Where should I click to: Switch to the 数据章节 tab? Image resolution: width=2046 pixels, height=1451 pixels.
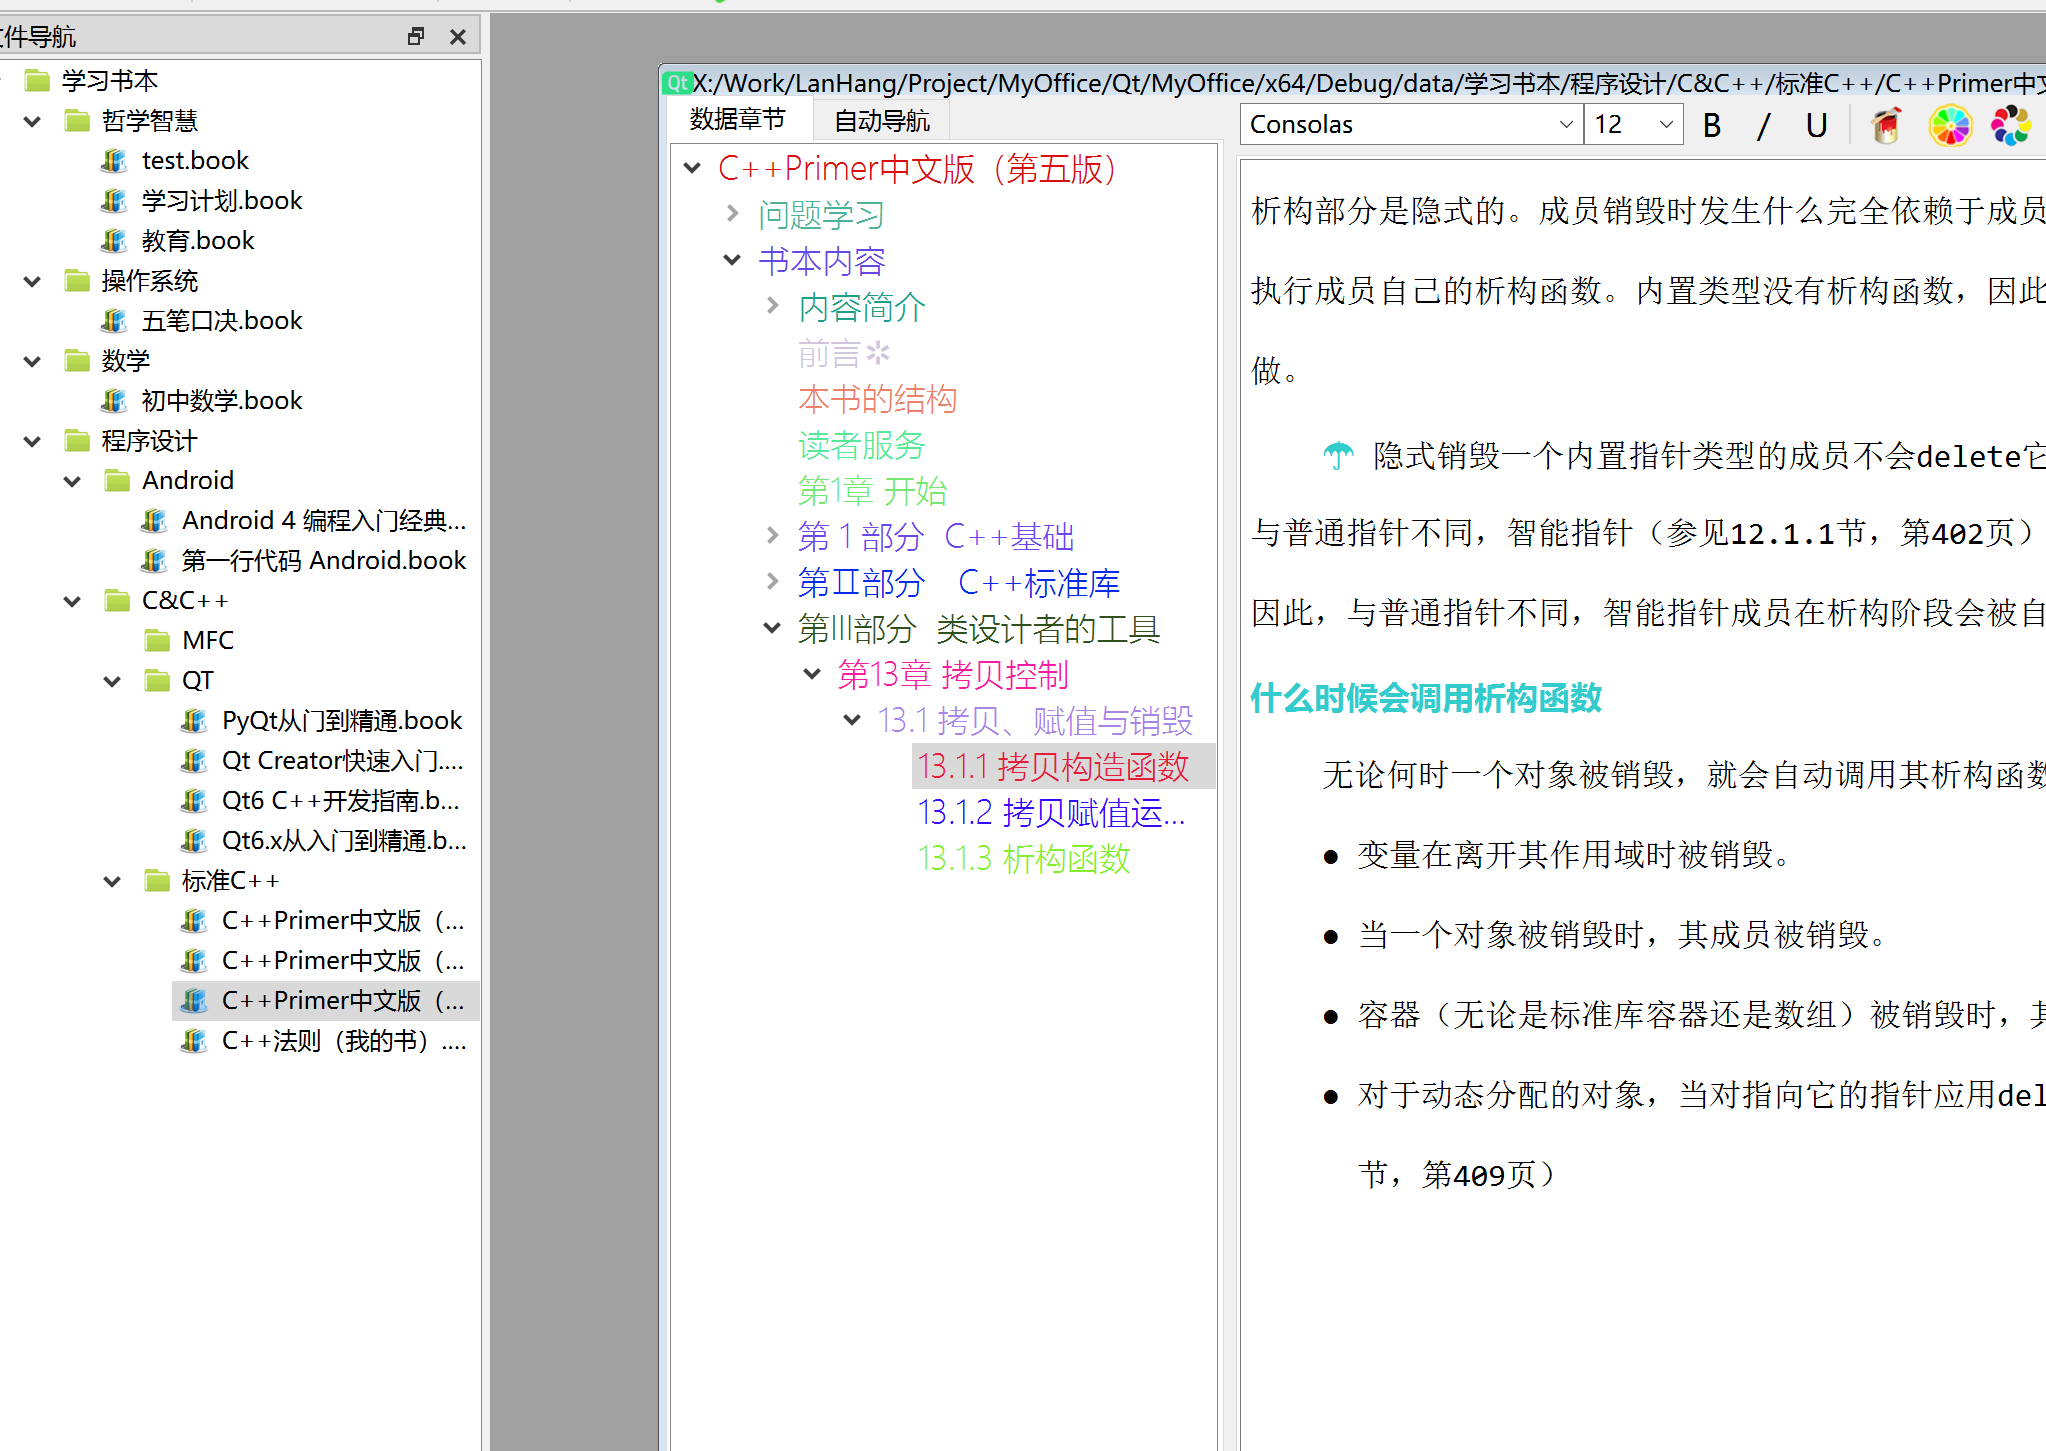click(x=738, y=119)
